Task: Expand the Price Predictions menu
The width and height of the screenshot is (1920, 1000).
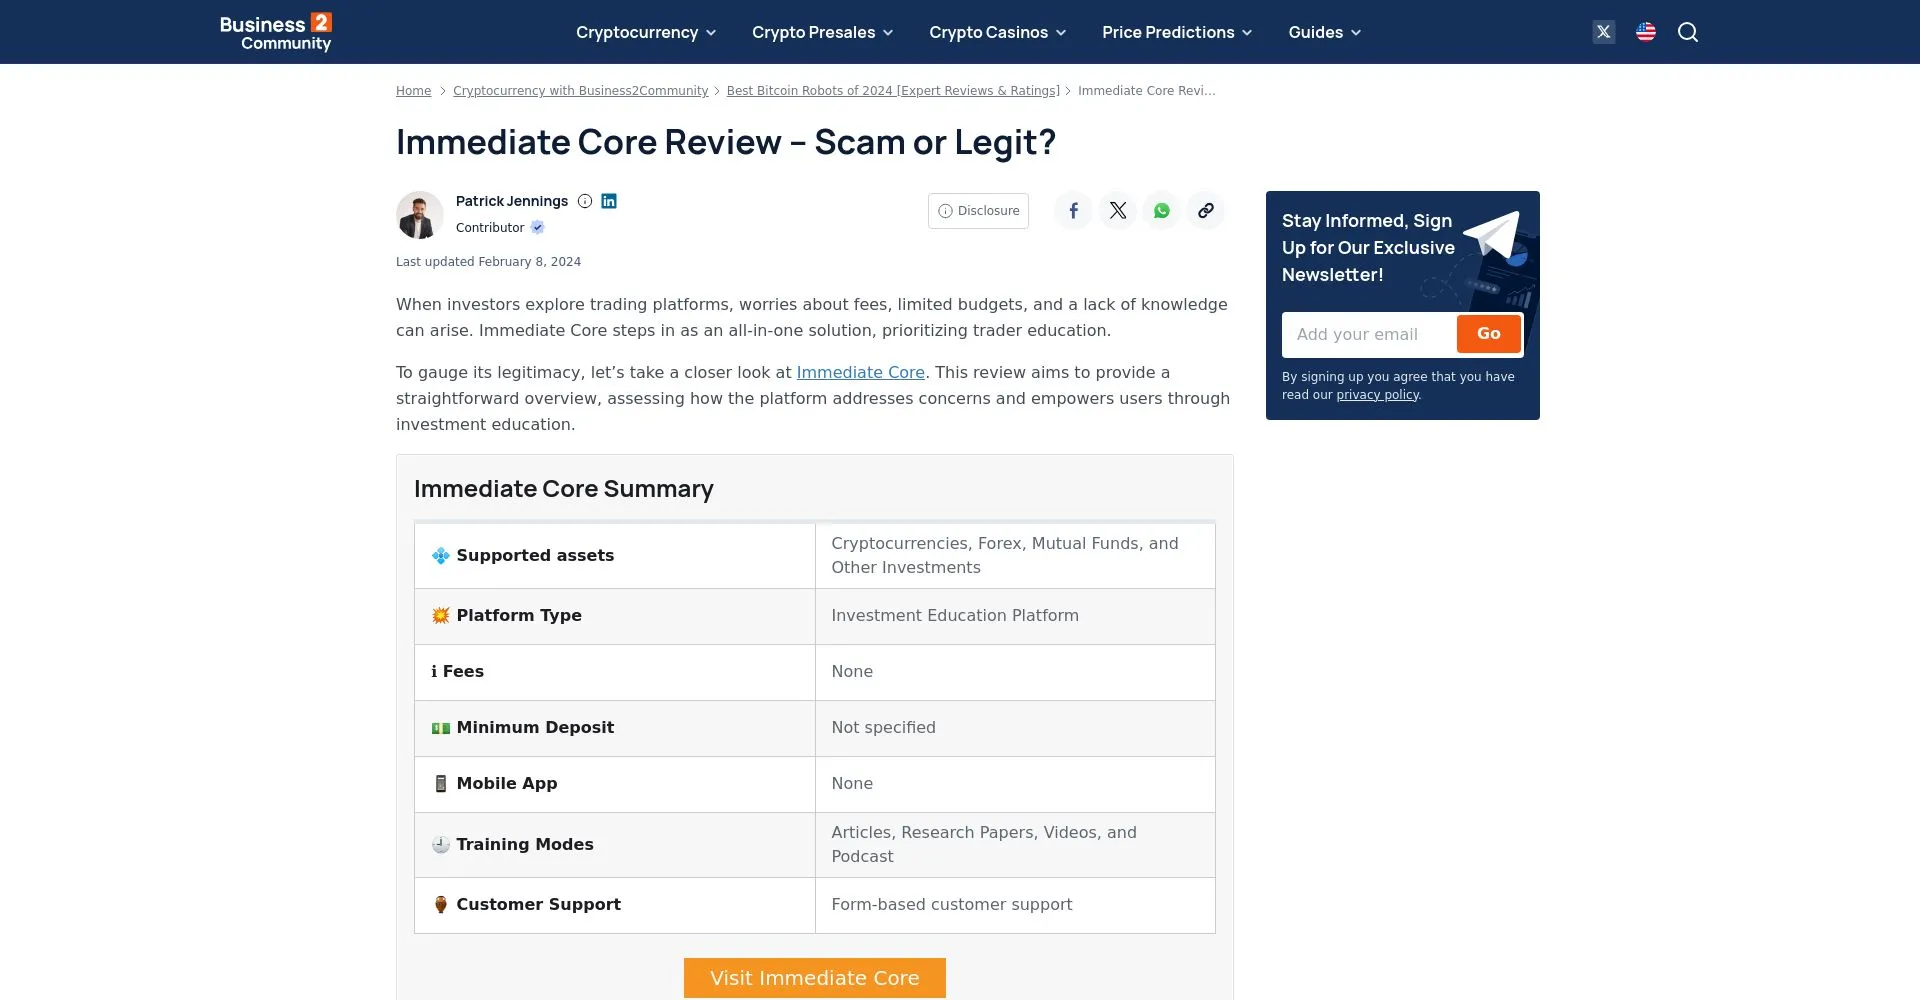Action: 1177,32
